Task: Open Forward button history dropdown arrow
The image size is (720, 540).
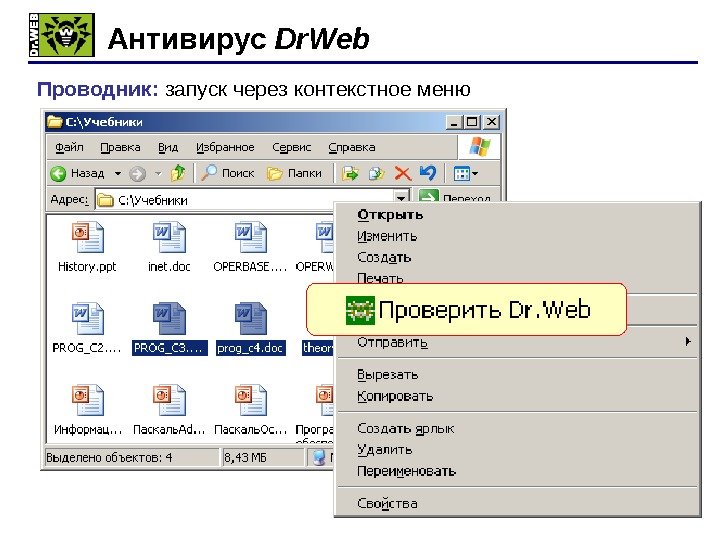Action: point(158,174)
